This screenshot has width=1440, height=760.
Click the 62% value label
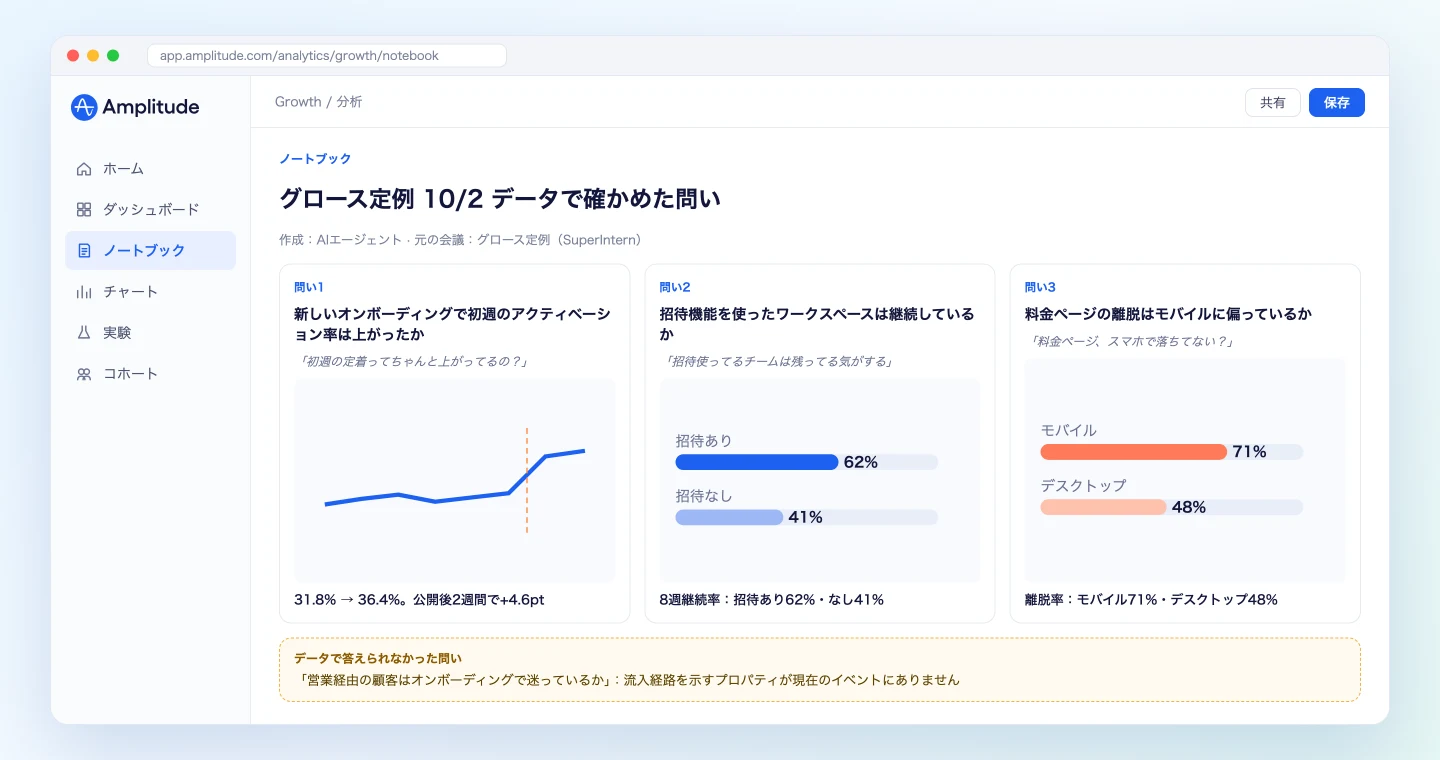[861, 462]
